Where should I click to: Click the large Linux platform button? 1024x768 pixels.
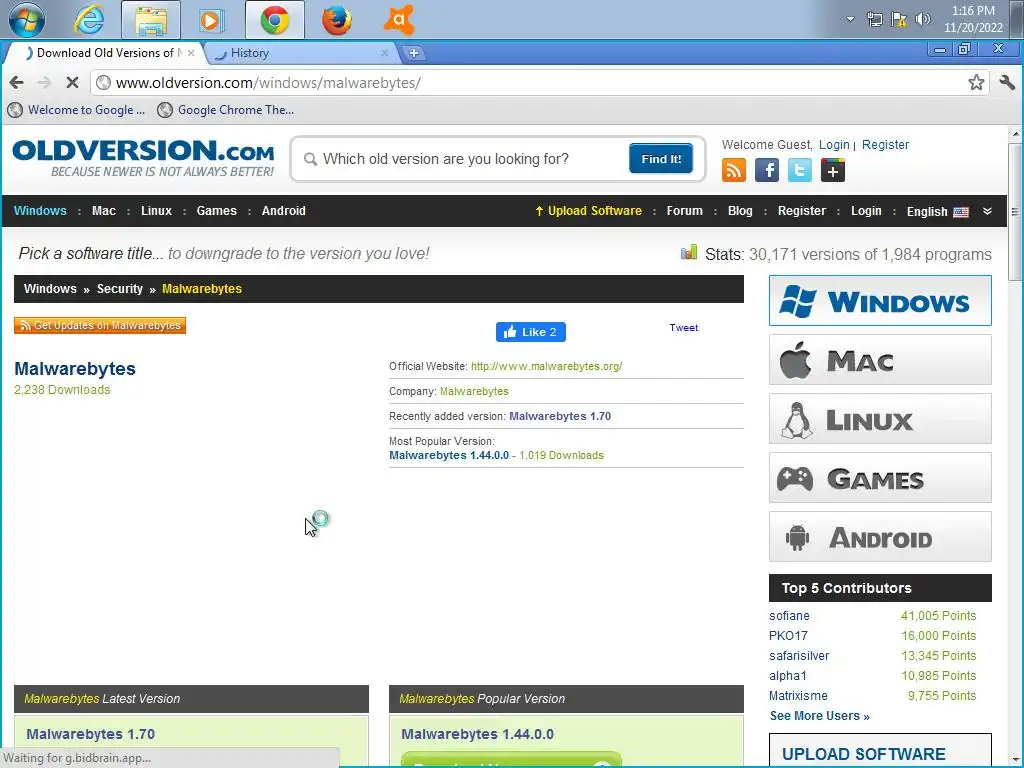tap(880, 419)
